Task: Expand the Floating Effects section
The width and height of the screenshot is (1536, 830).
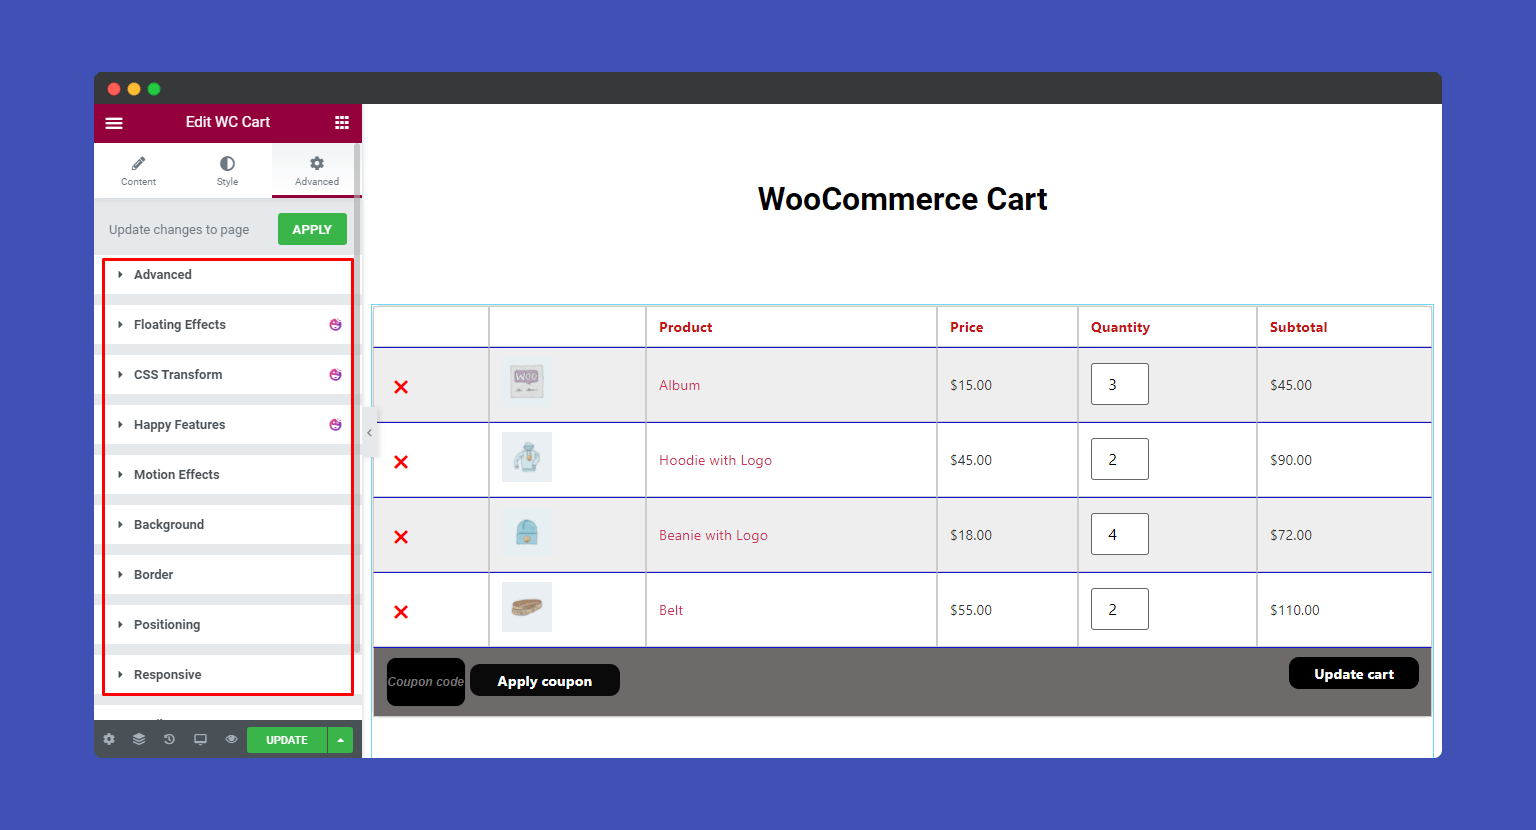Action: [227, 325]
